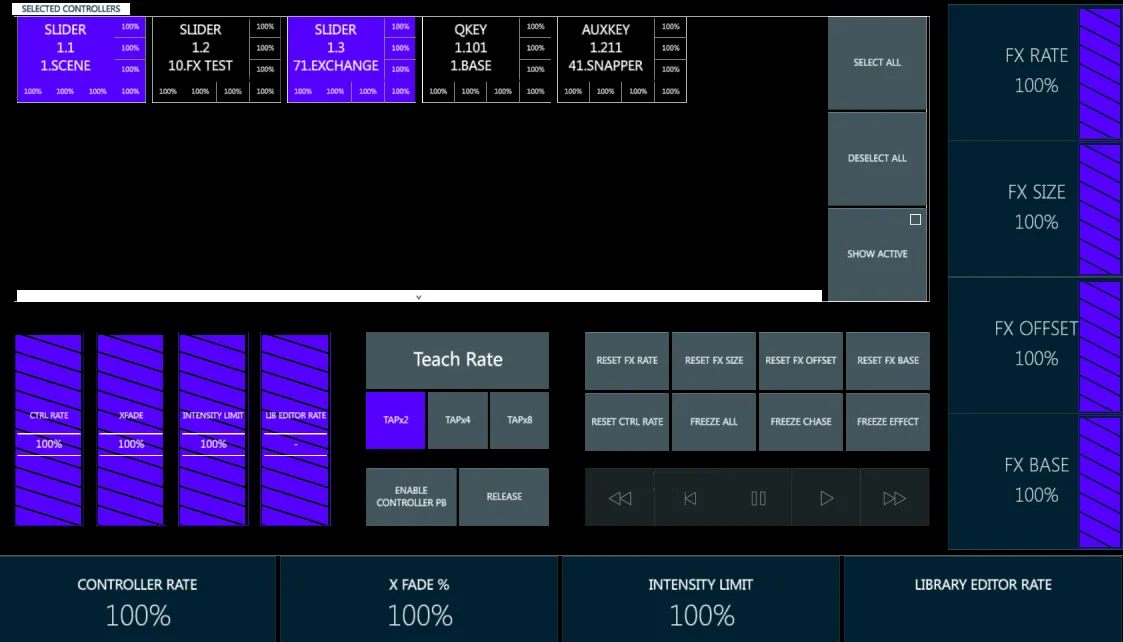This screenshot has width=1123, height=642.
Task: Click the Lib Editor Rate fader
Action: 295,429
